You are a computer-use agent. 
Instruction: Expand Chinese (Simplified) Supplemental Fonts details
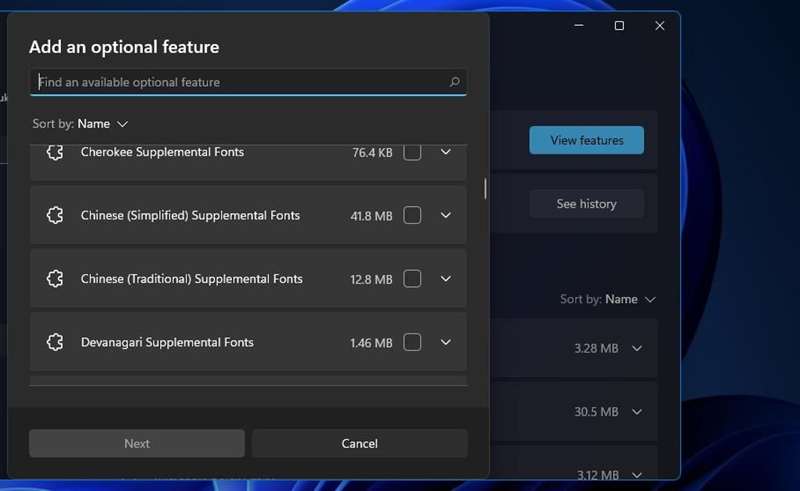(446, 215)
